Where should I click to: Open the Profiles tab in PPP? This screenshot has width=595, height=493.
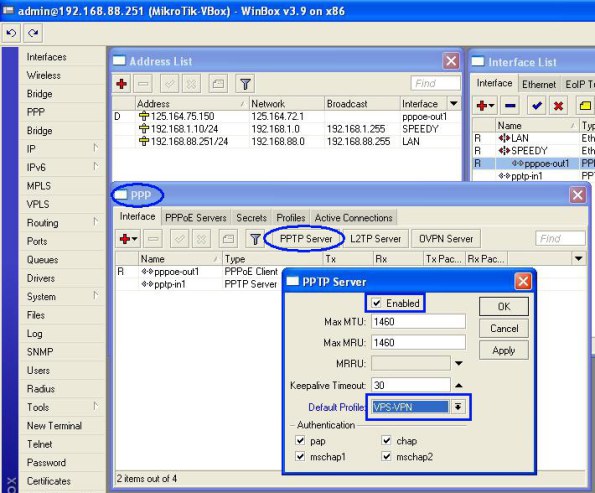click(x=291, y=217)
